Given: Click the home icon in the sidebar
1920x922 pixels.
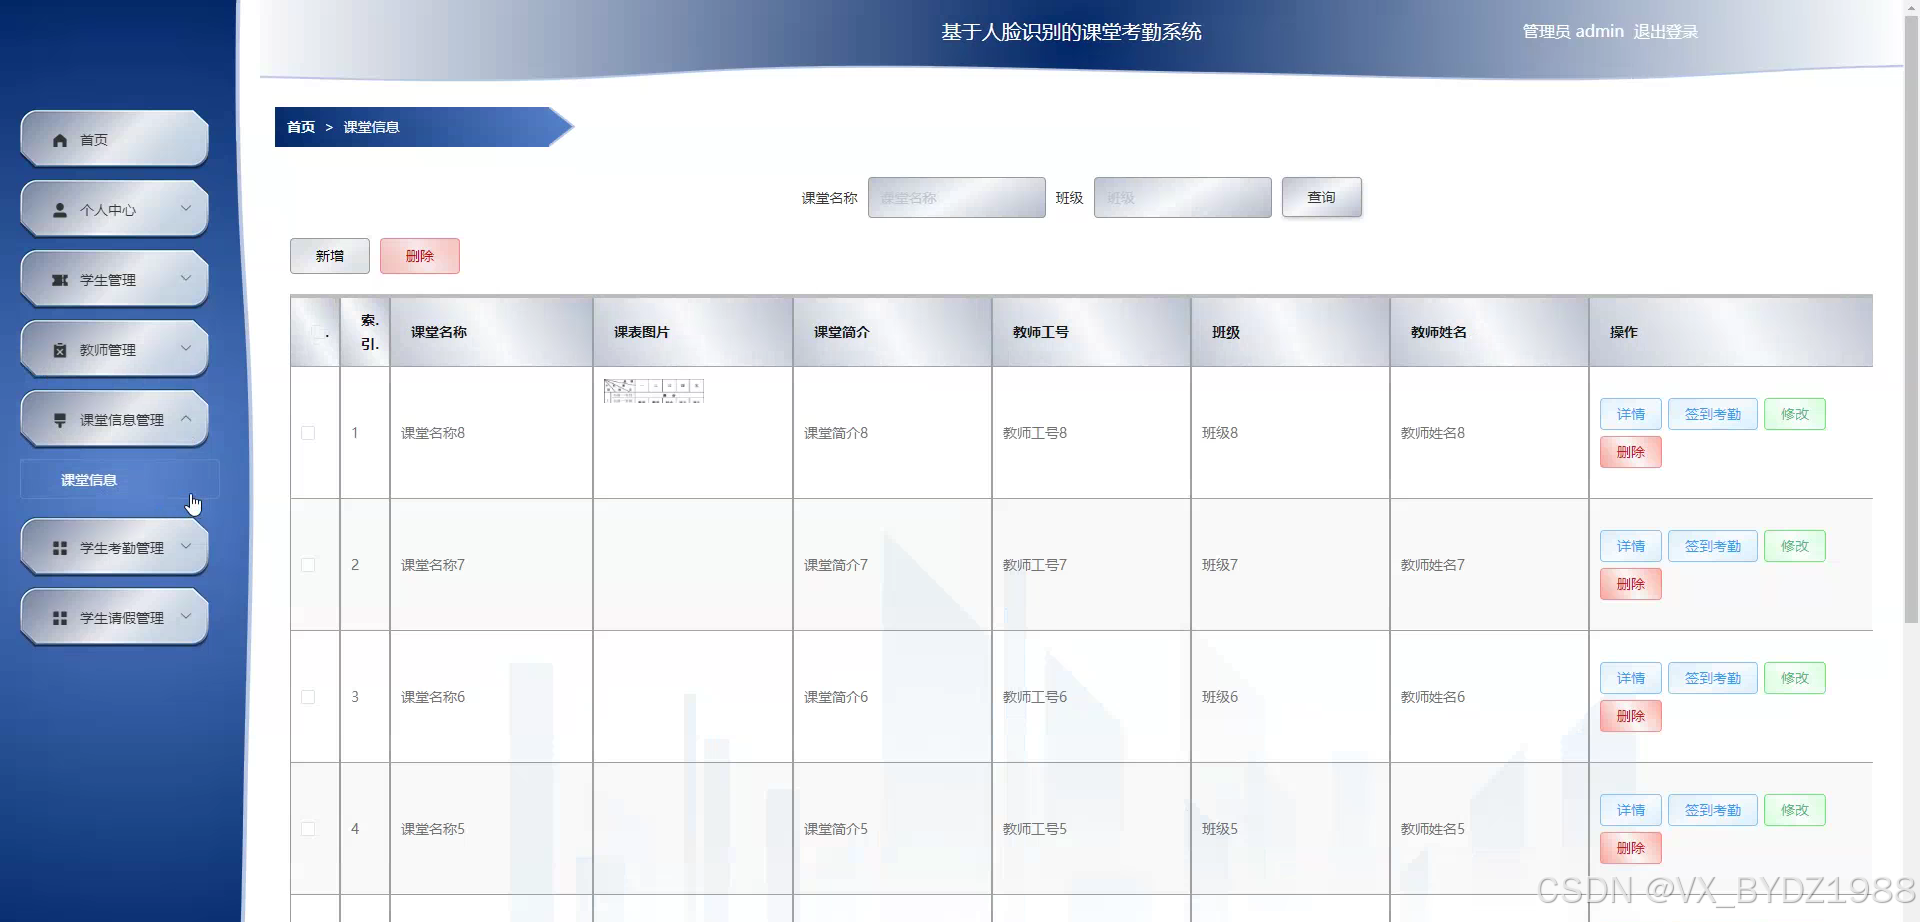Looking at the screenshot, I should pyautogui.click(x=60, y=140).
